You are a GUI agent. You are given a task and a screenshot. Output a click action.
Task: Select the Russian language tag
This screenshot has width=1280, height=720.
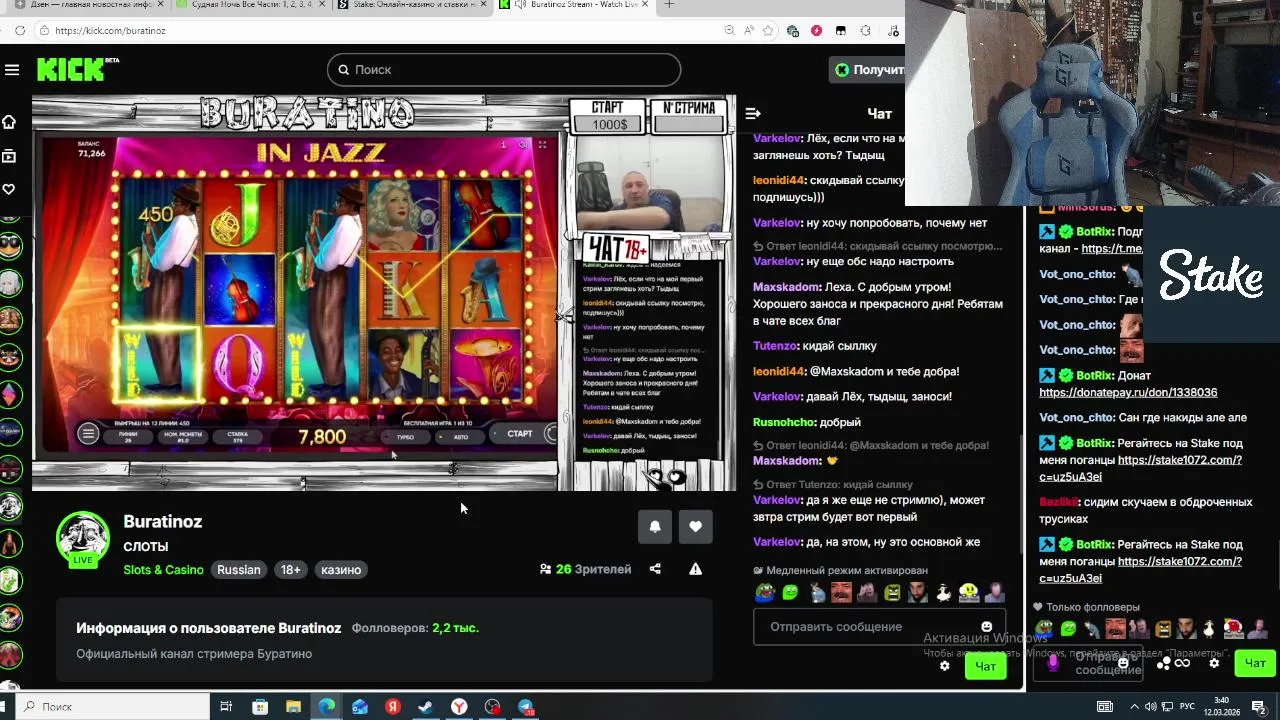click(x=239, y=570)
